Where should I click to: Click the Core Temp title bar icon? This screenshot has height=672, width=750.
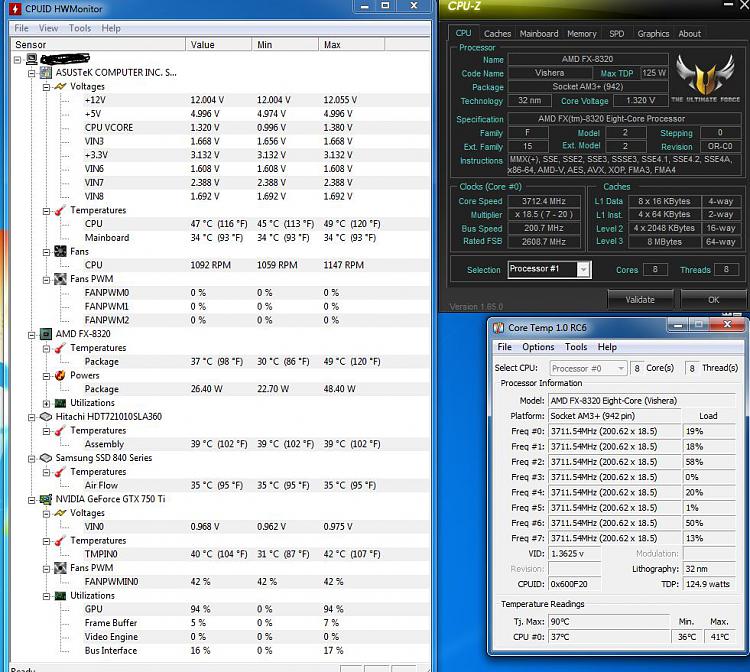[x=498, y=328]
